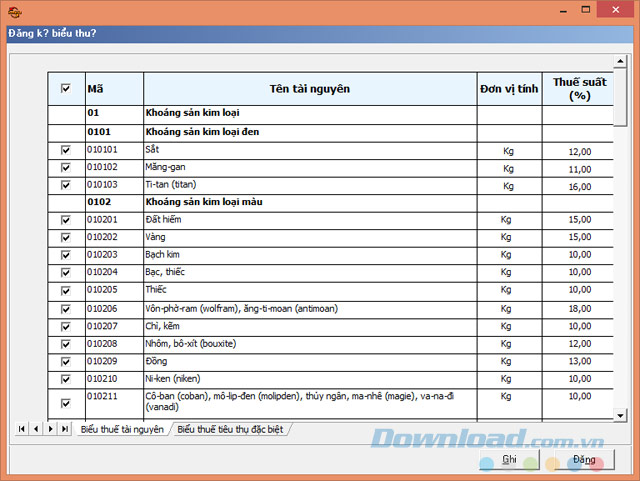Screen dimensions: 640x481
Task: Go to previous sheet using navigation arrow
Action: click(35, 429)
